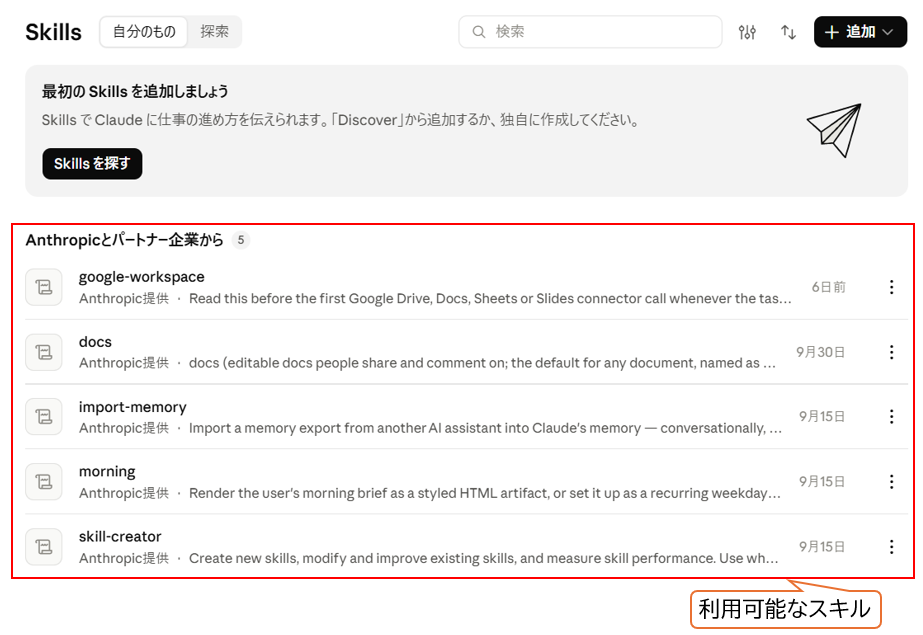The height and width of the screenshot is (635, 923).
Task: Click the skill count badge showing 5
Action: click(241, 240)
